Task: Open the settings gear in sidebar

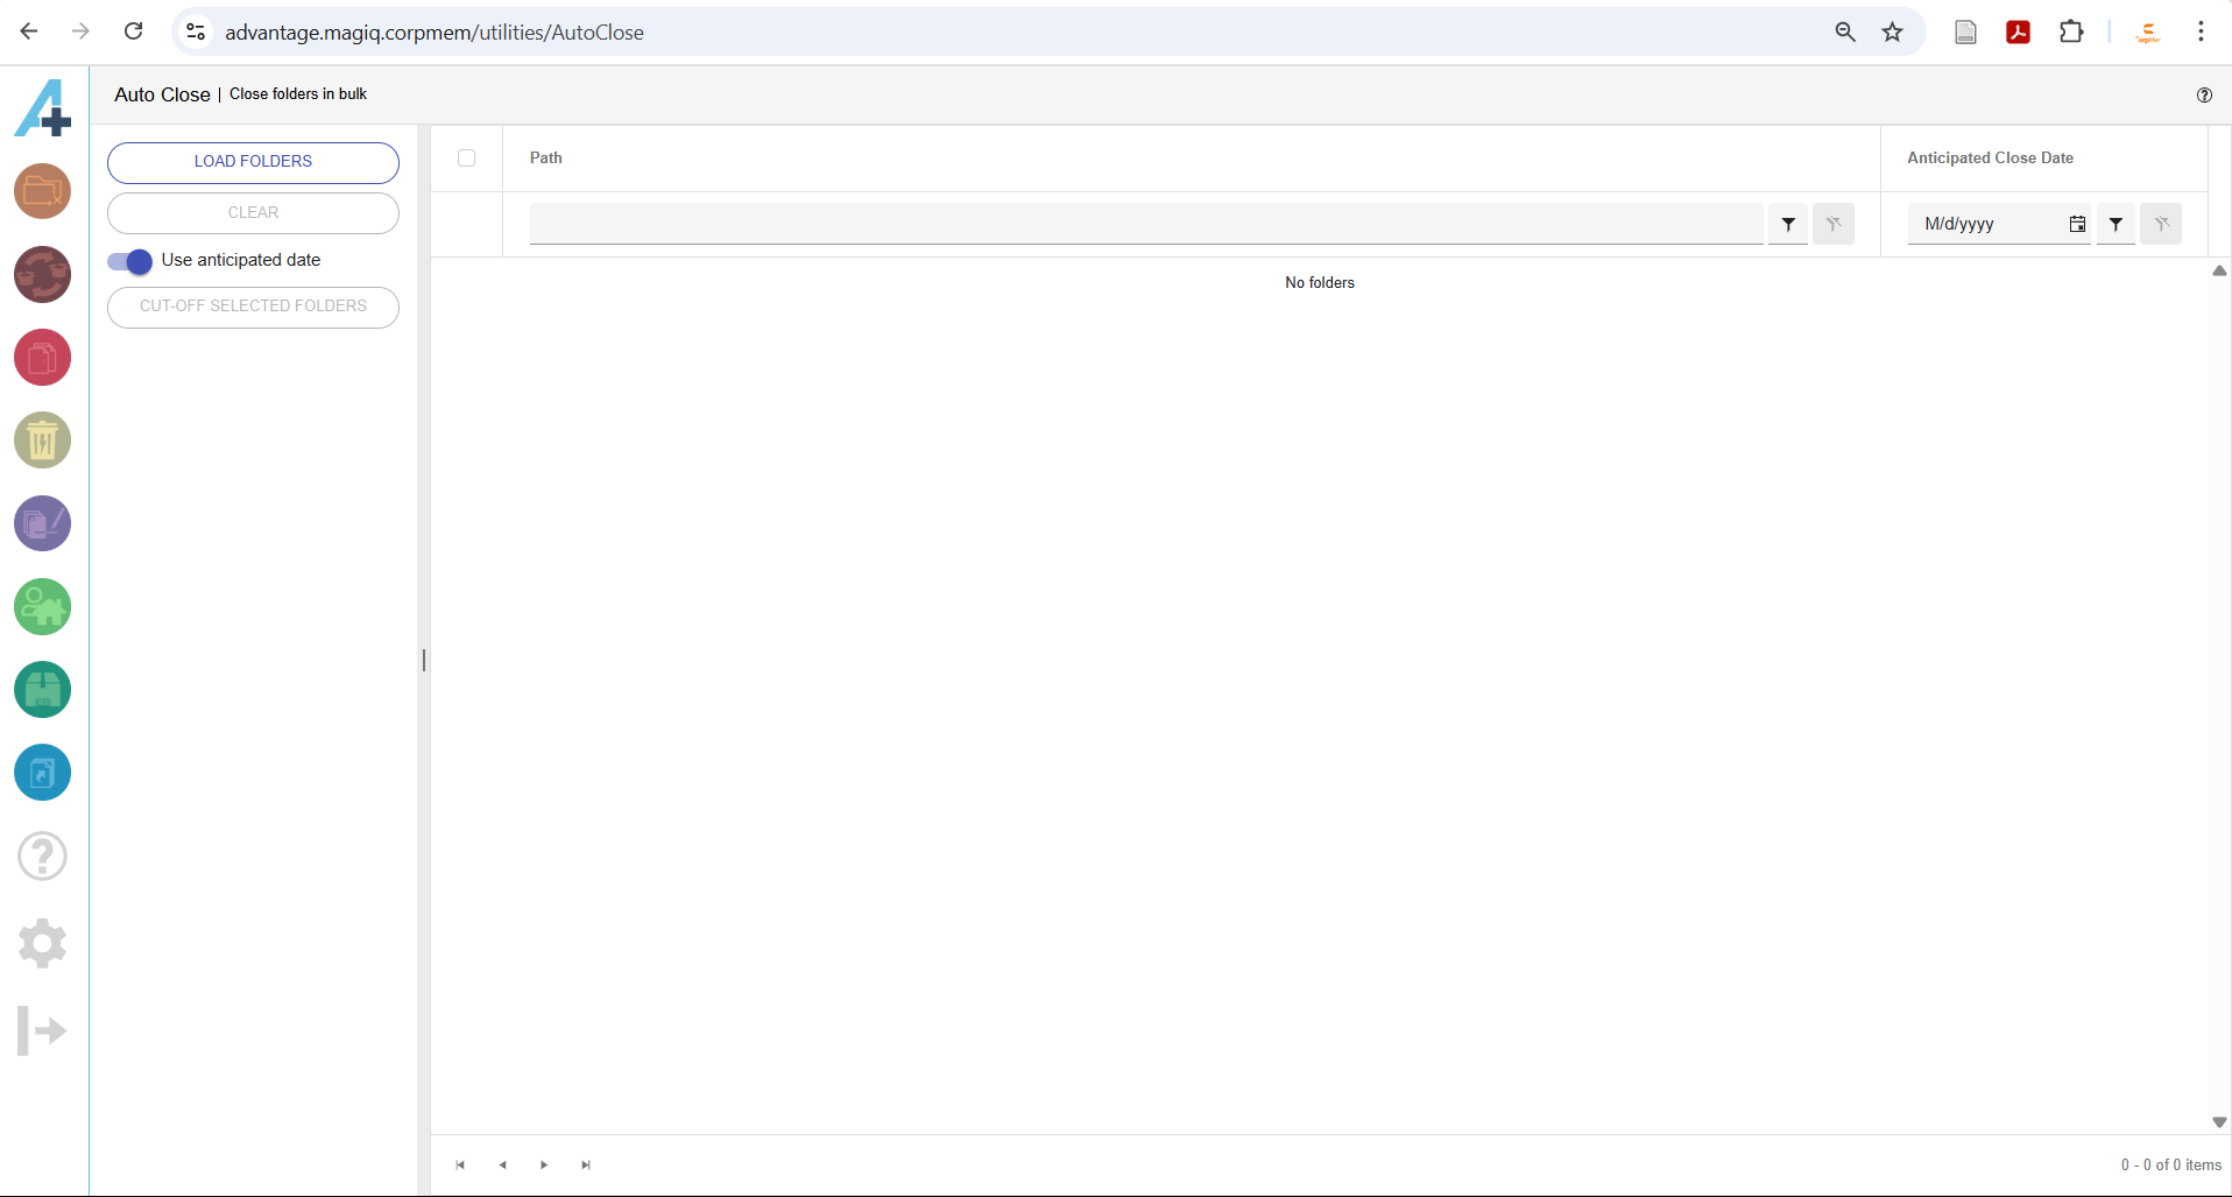Action: tap(42, 943)
